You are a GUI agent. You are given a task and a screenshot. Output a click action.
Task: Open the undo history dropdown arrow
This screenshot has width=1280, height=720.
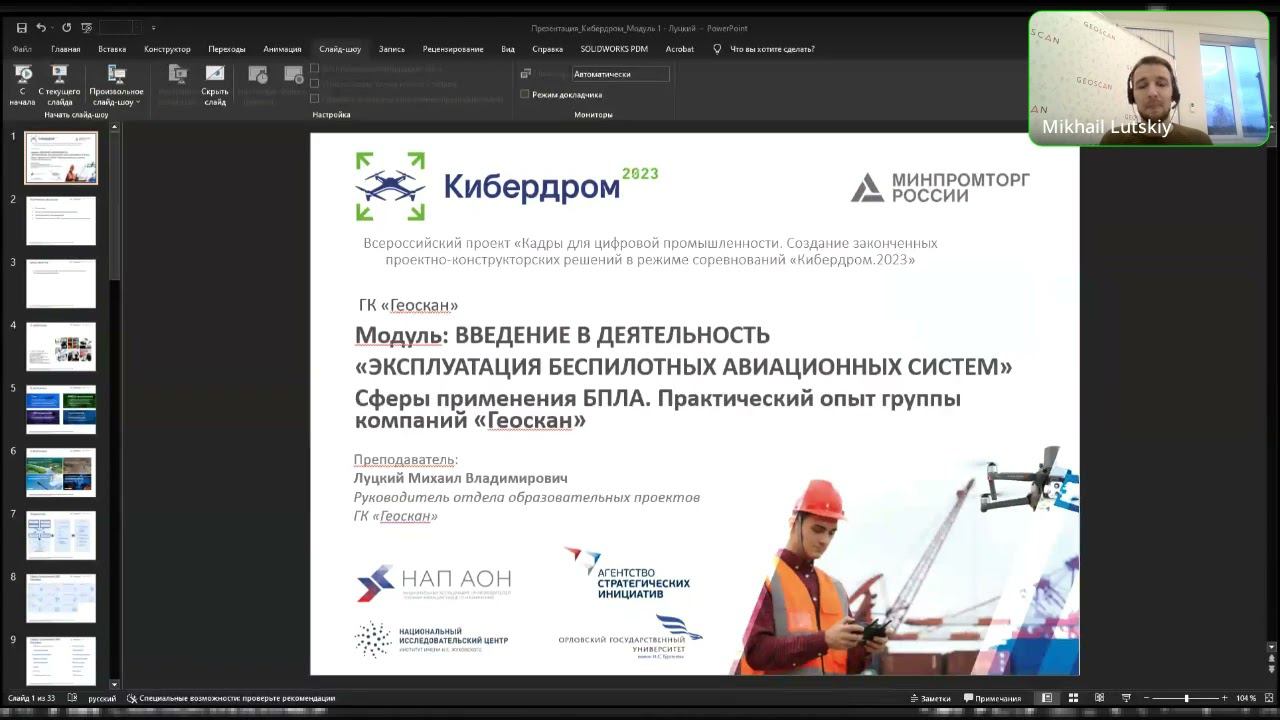[x=52, y=28]
